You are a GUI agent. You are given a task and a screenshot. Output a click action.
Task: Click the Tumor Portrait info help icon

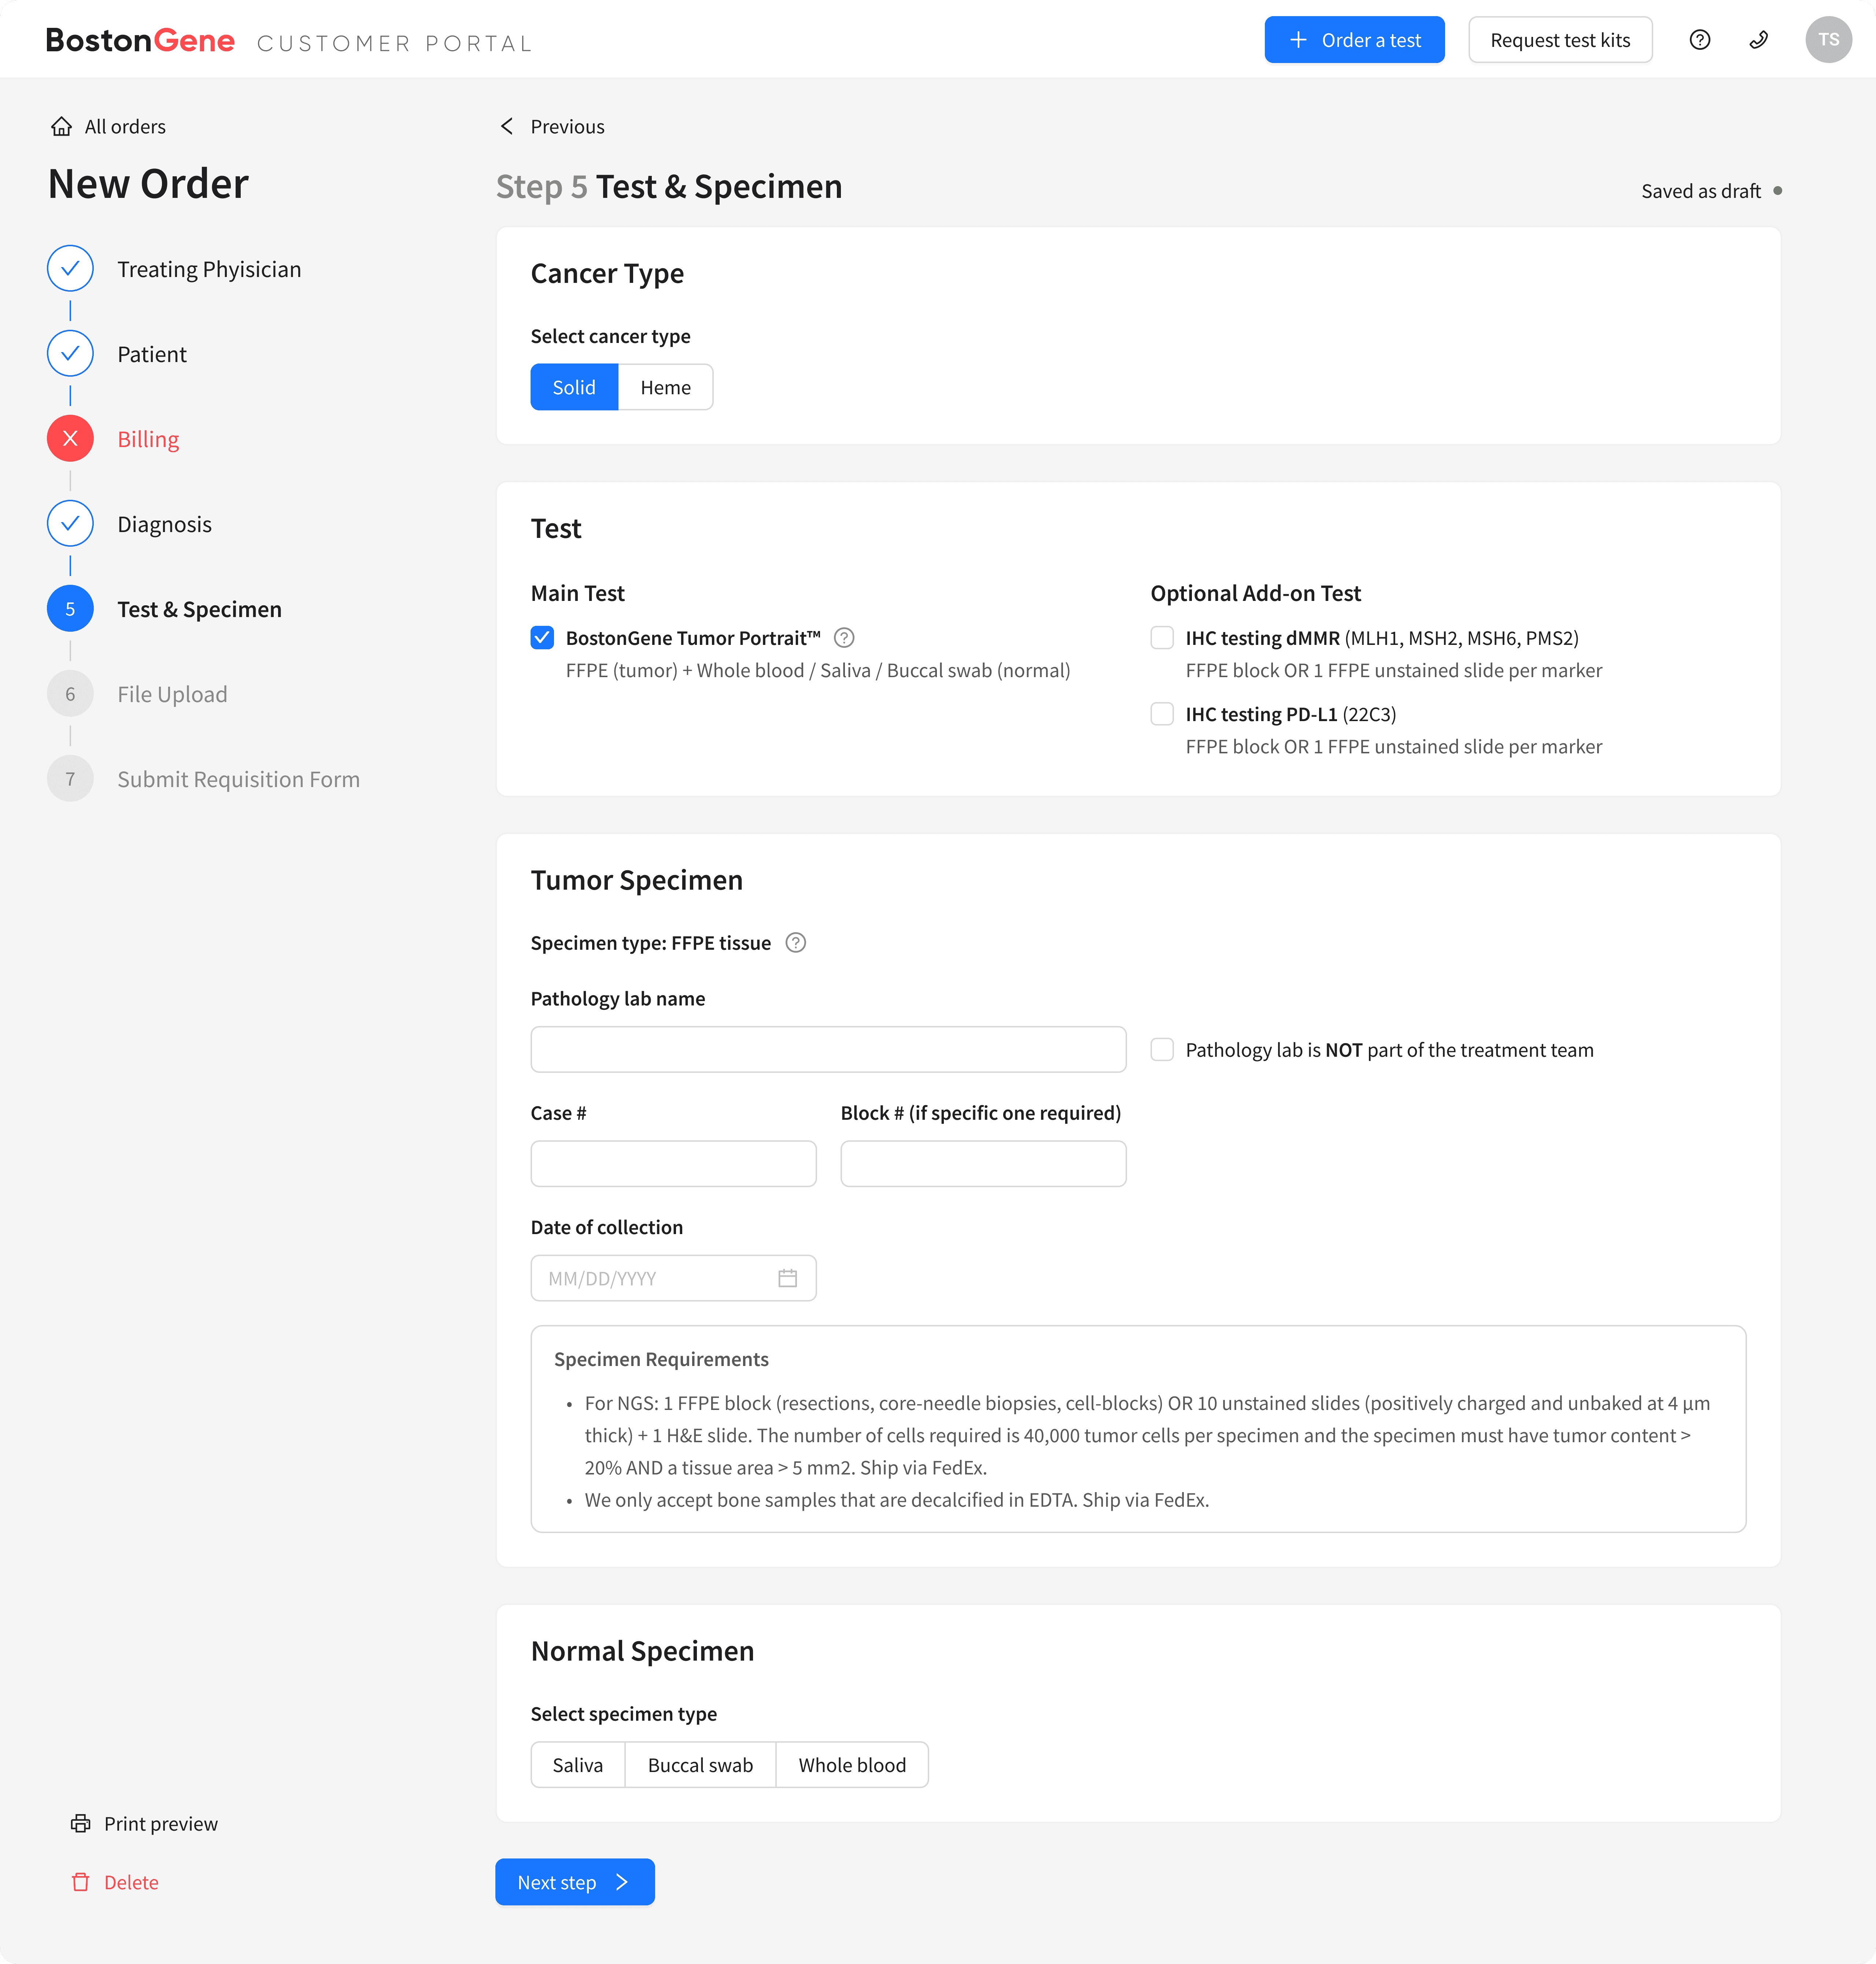pos(844,638)
